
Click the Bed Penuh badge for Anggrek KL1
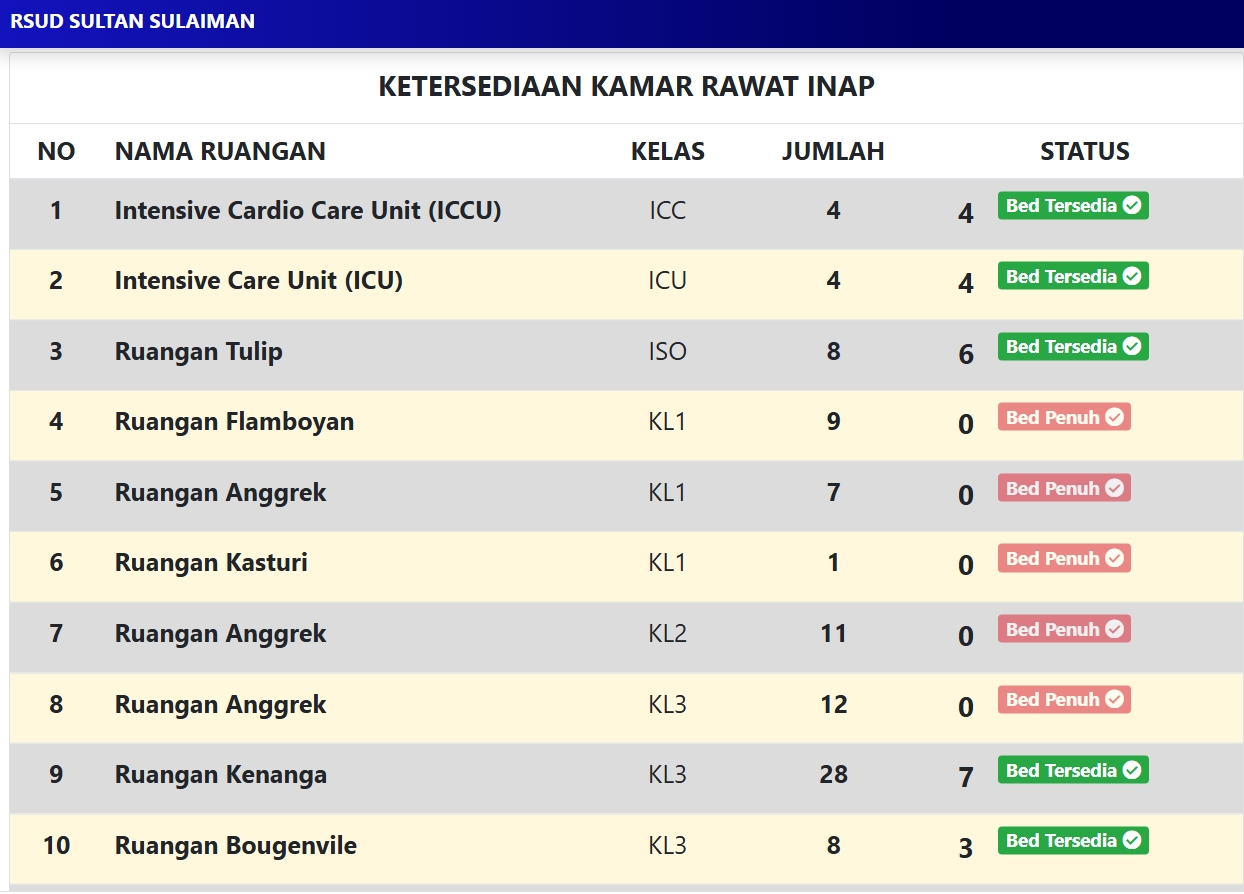click(1063, 488)
